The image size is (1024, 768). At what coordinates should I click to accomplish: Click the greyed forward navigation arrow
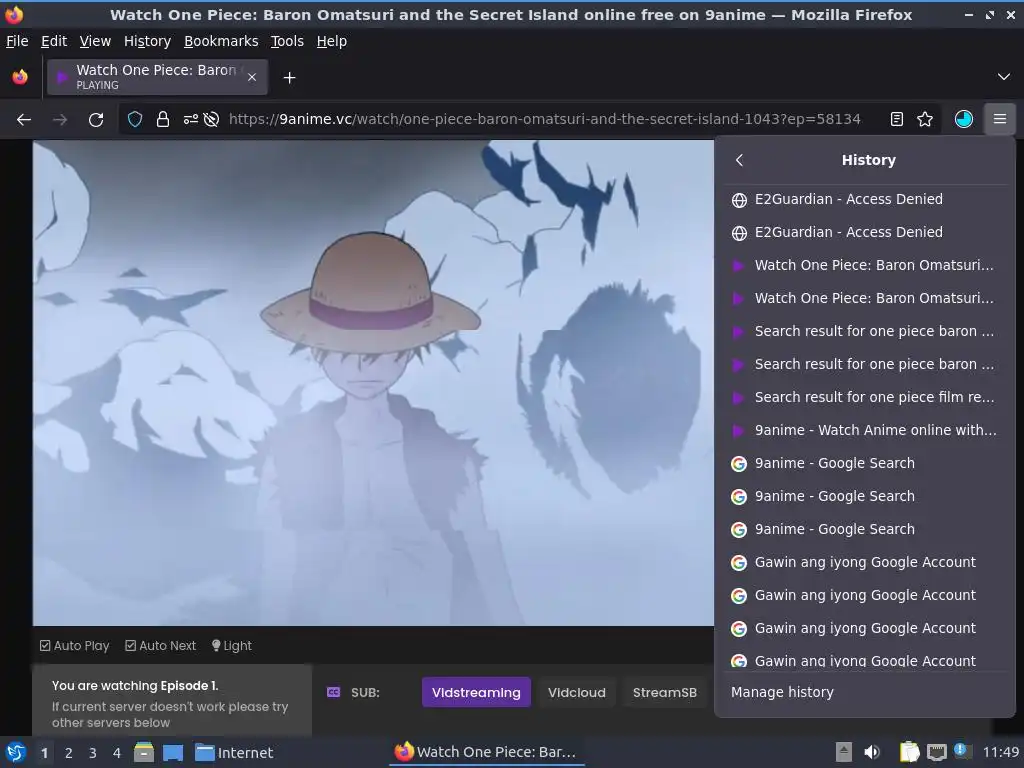coord(60,120)
